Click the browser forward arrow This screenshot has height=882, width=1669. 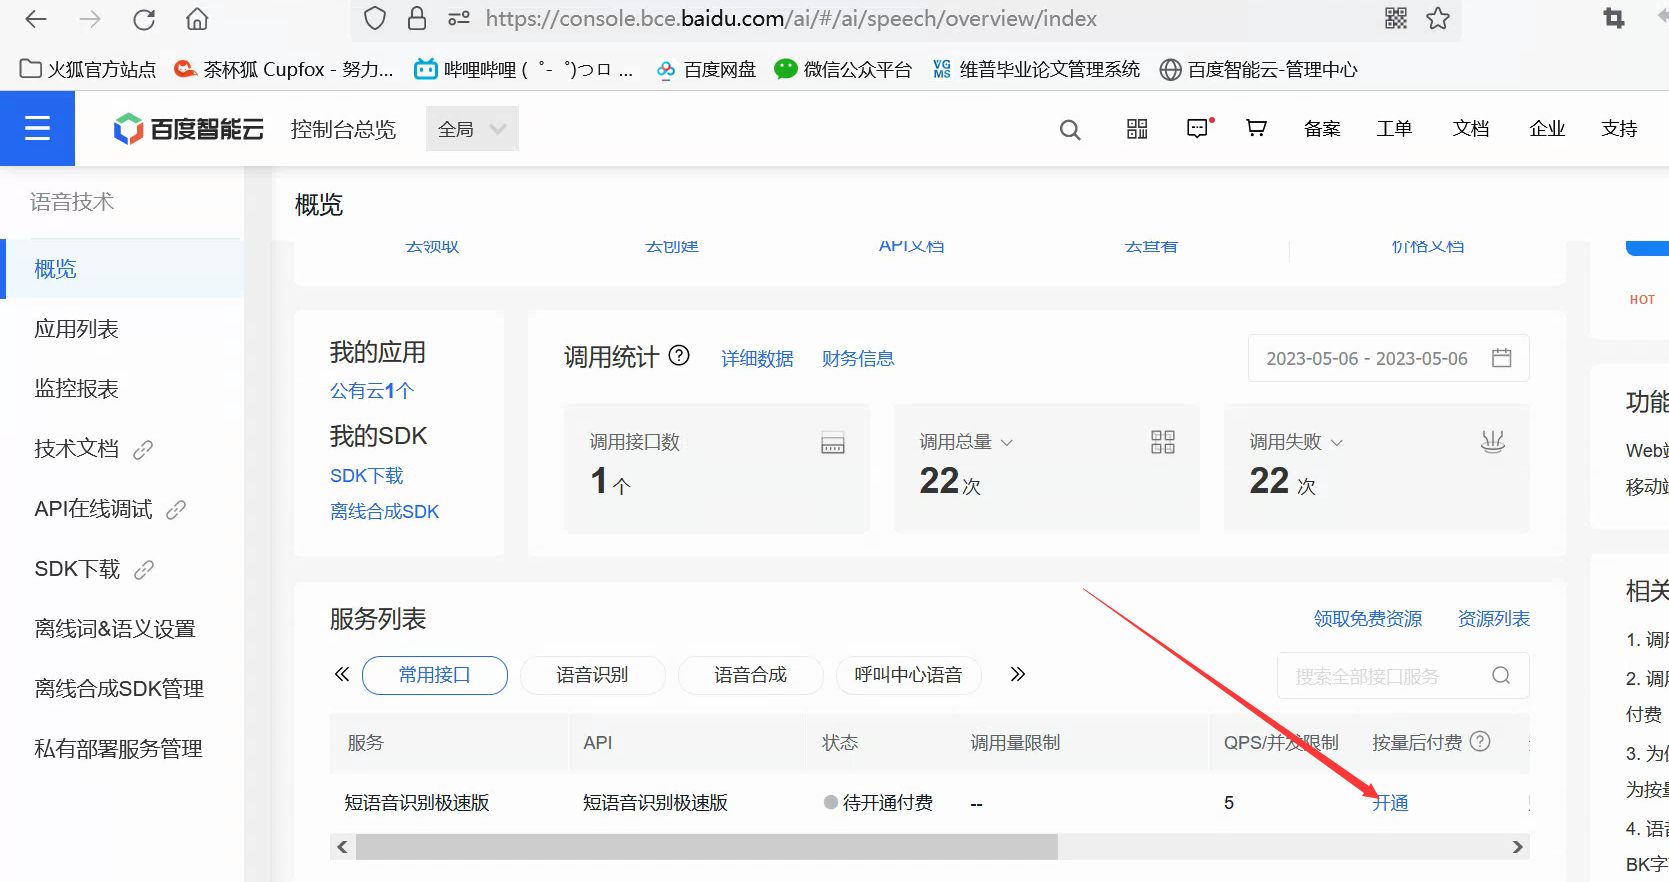pyautogui.click(x=90, y=19)
